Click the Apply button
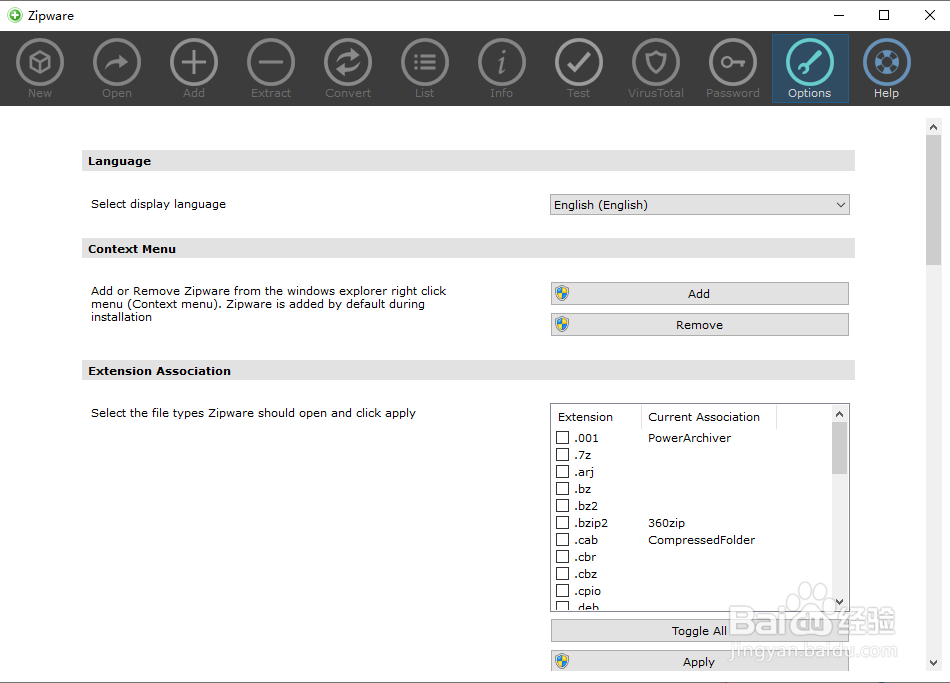 tap(700, 661)
